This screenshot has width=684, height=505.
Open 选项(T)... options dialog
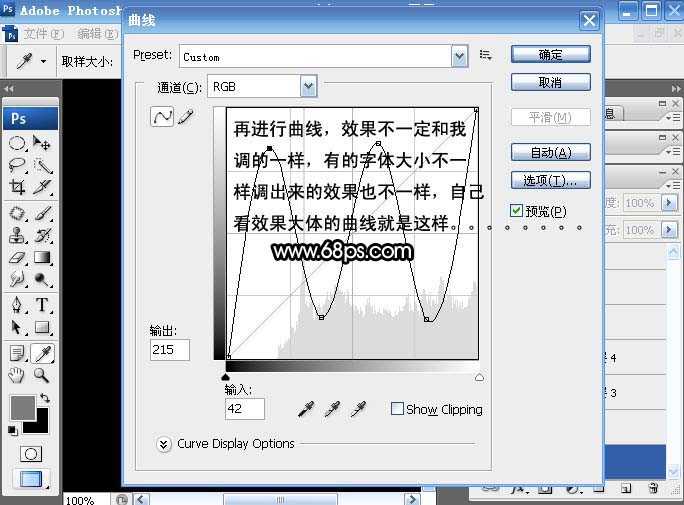(x=551, y=180)
